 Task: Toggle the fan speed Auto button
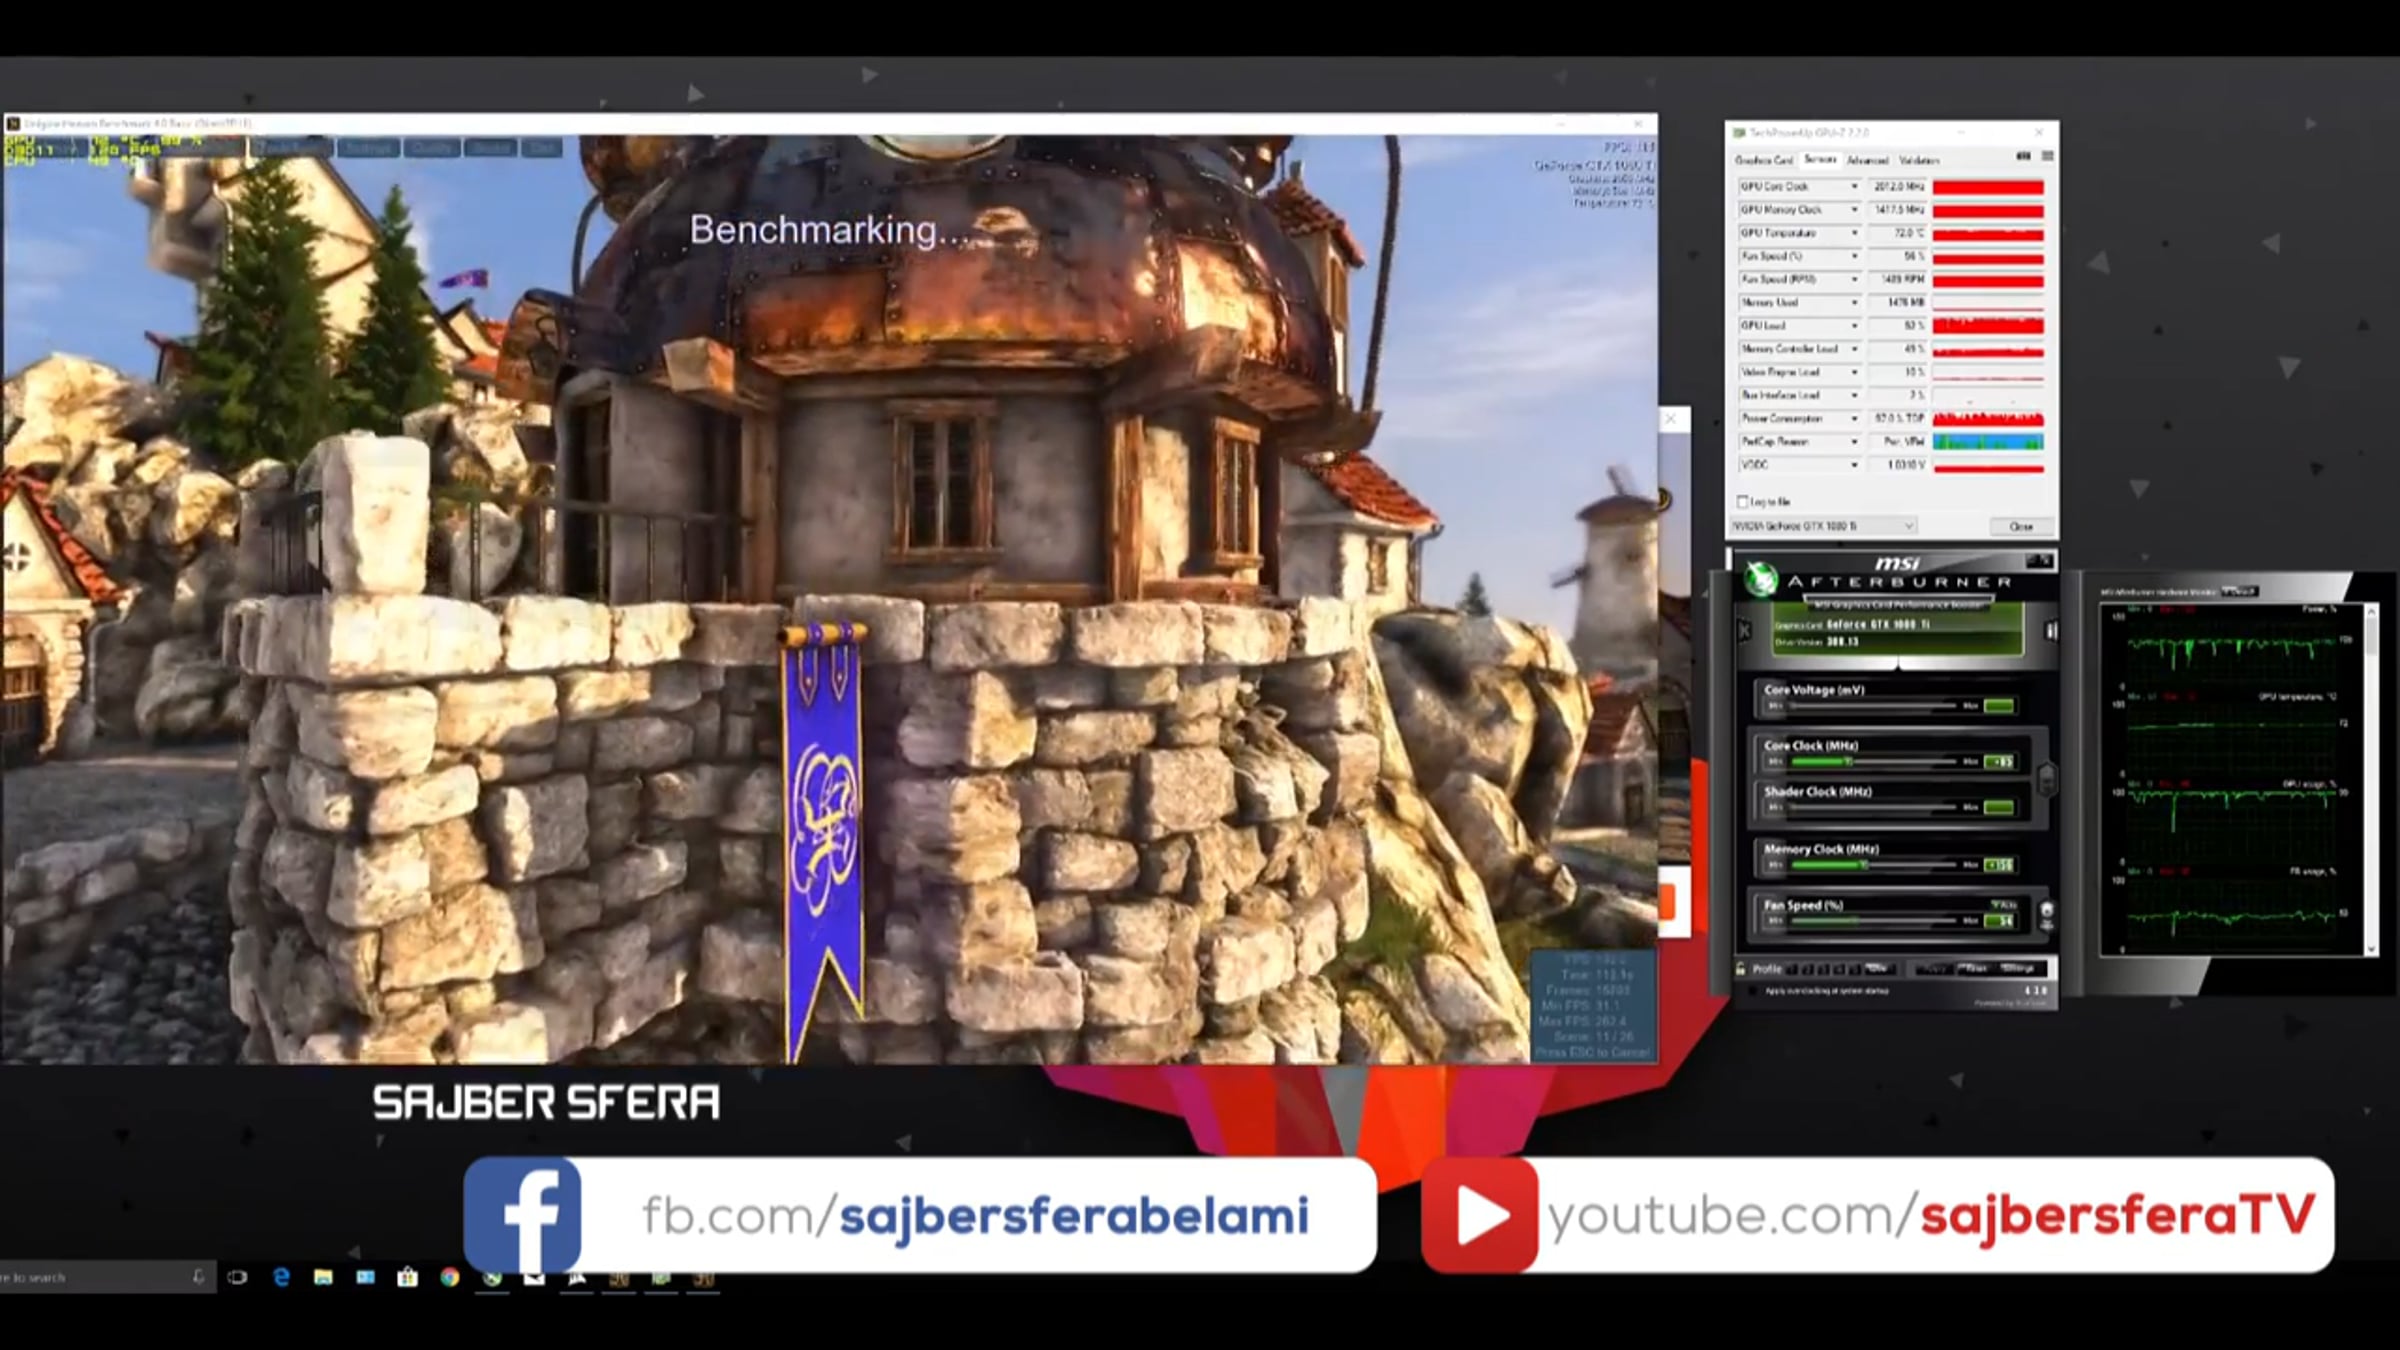(x=2003, y=904)
